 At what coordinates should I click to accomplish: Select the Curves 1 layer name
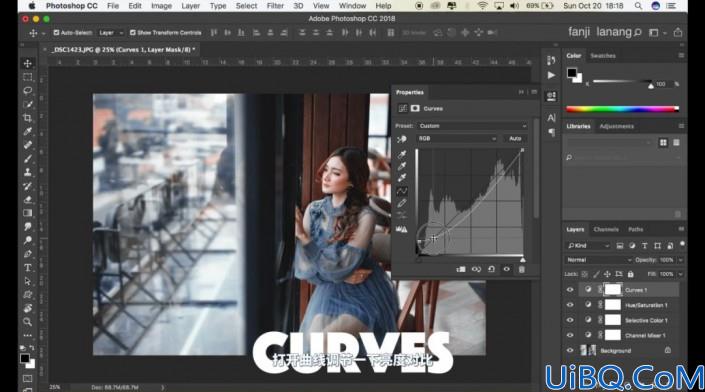636,290
